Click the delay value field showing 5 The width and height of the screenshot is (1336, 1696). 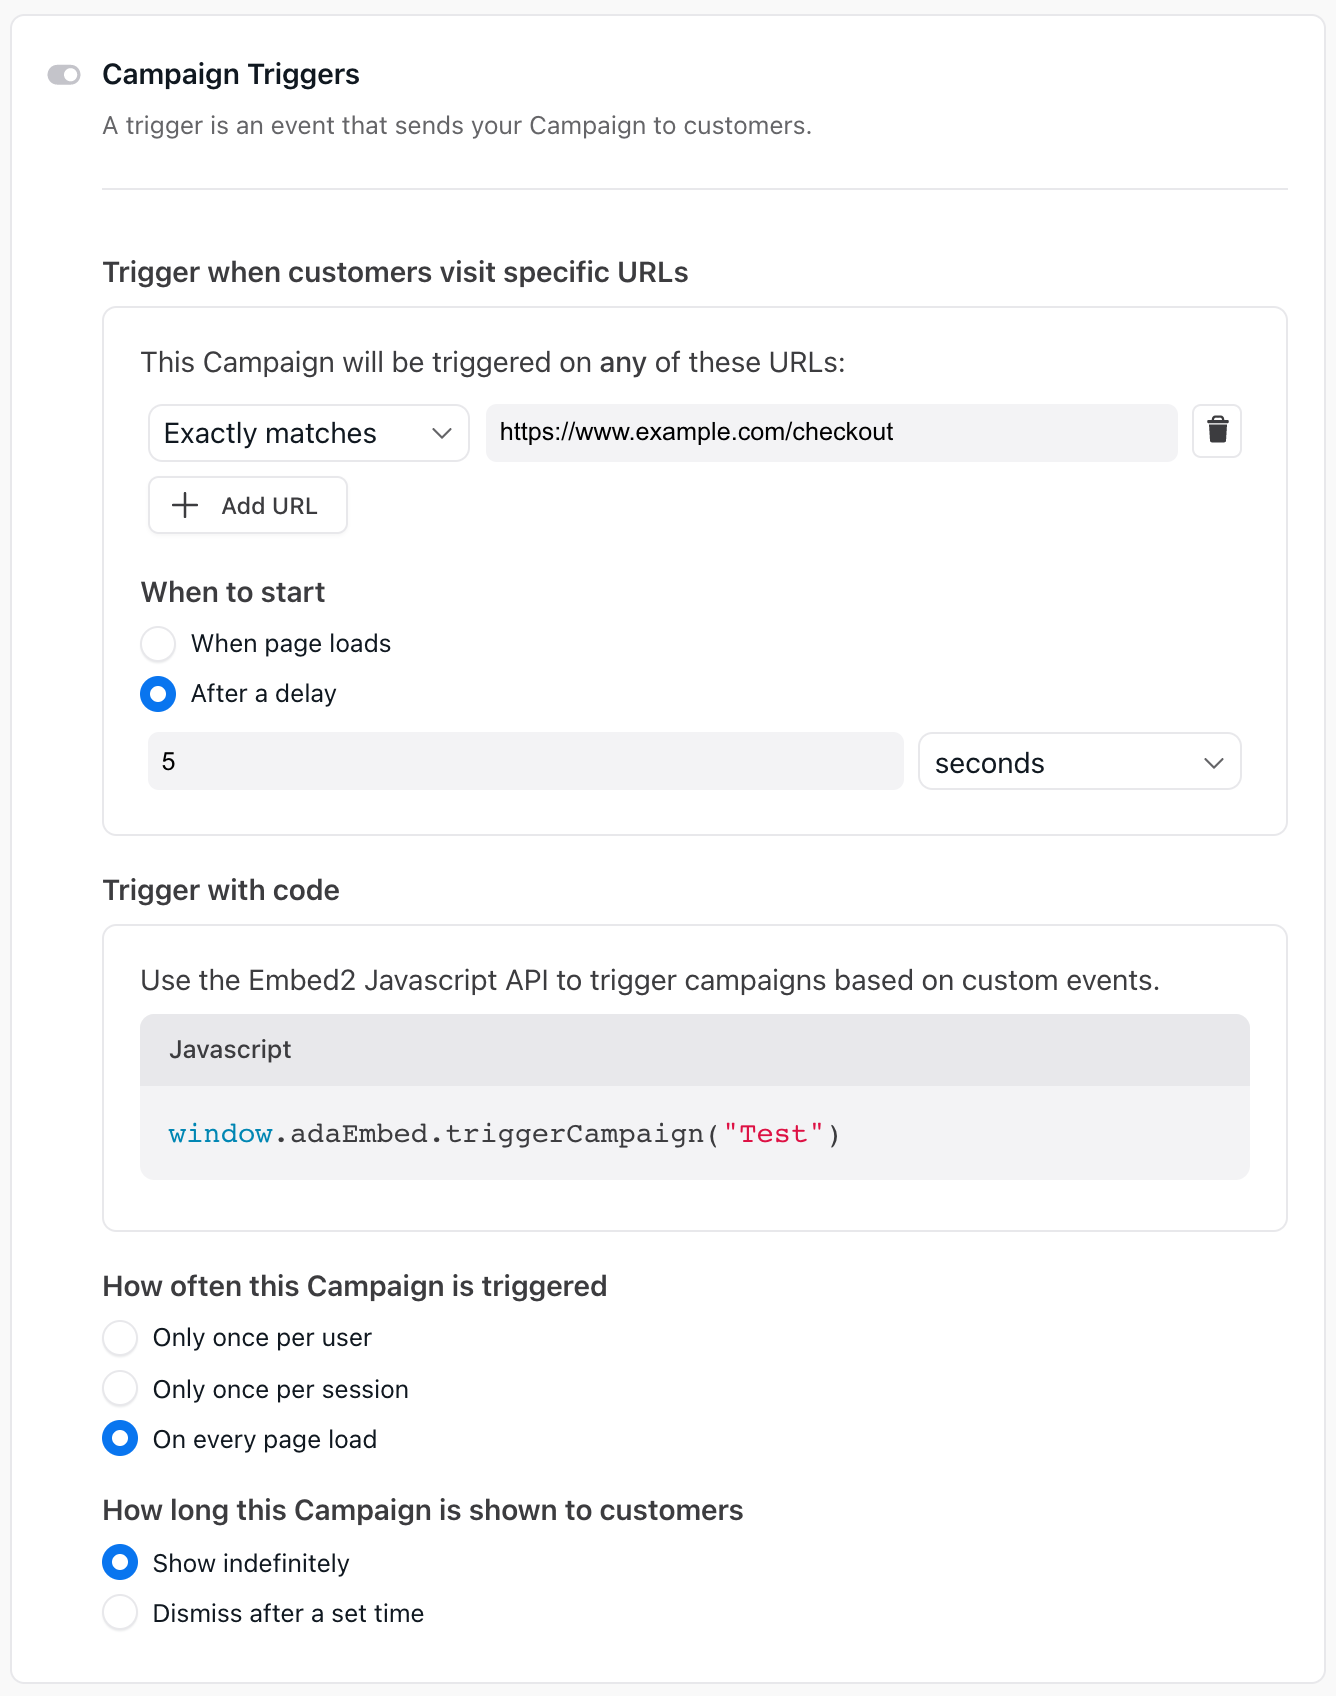click(525, 762)
